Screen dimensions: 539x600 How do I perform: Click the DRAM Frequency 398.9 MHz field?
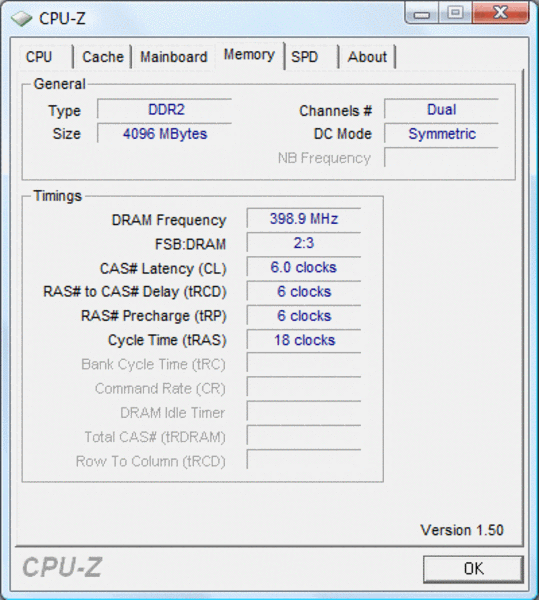click(304, 218)
